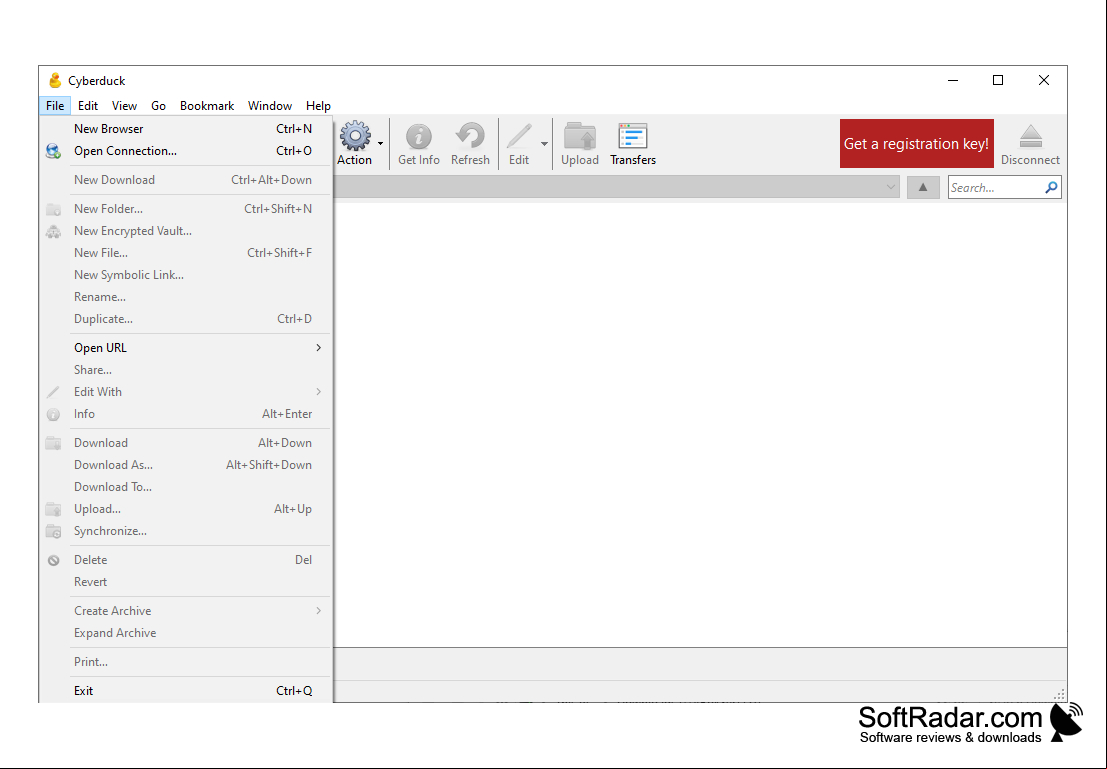This screenshot has width=1107, height=769.
Task: Expand the Action dropdown arrow
Action: 381,143
